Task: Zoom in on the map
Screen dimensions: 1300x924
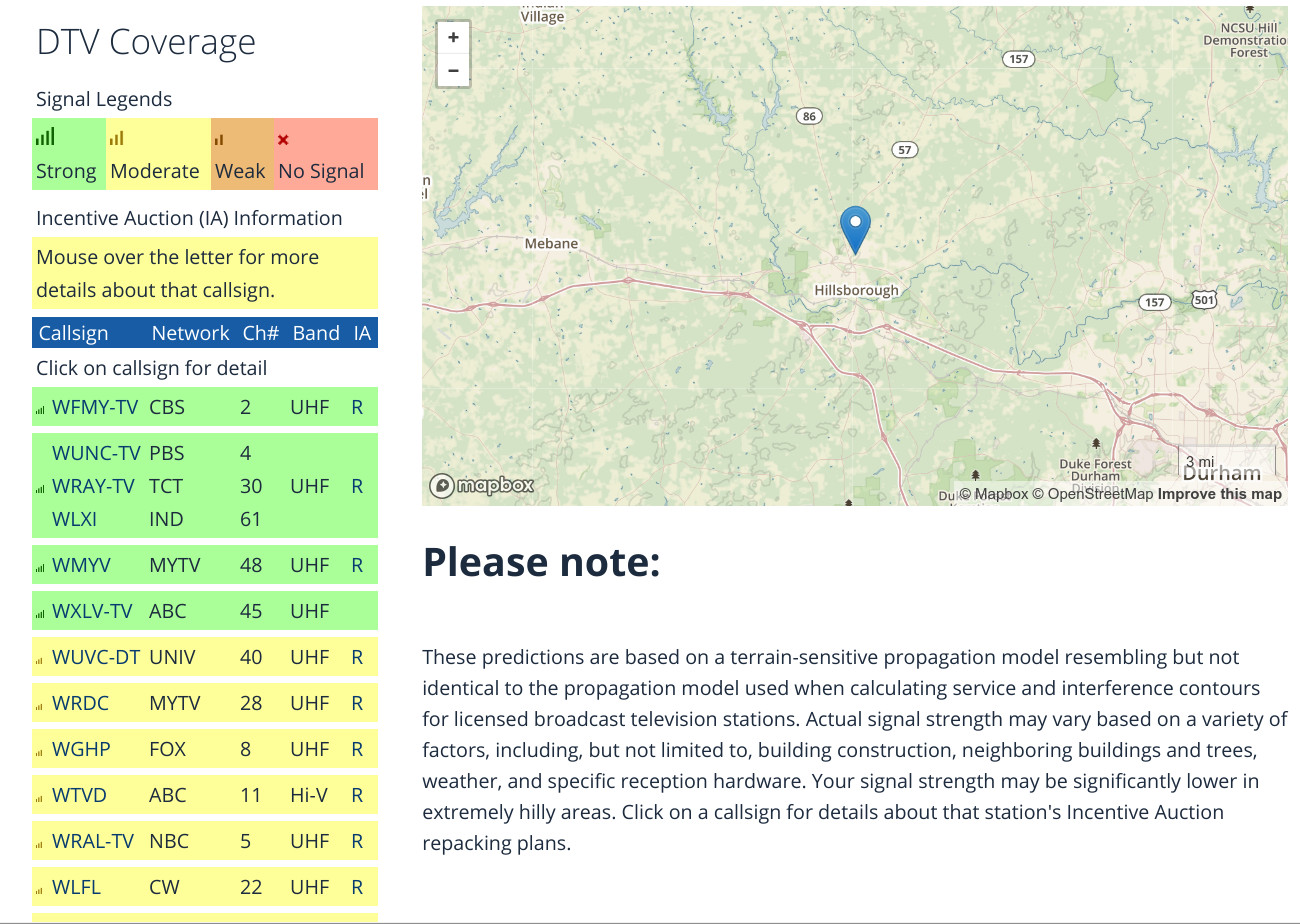Action: (453, 37)
